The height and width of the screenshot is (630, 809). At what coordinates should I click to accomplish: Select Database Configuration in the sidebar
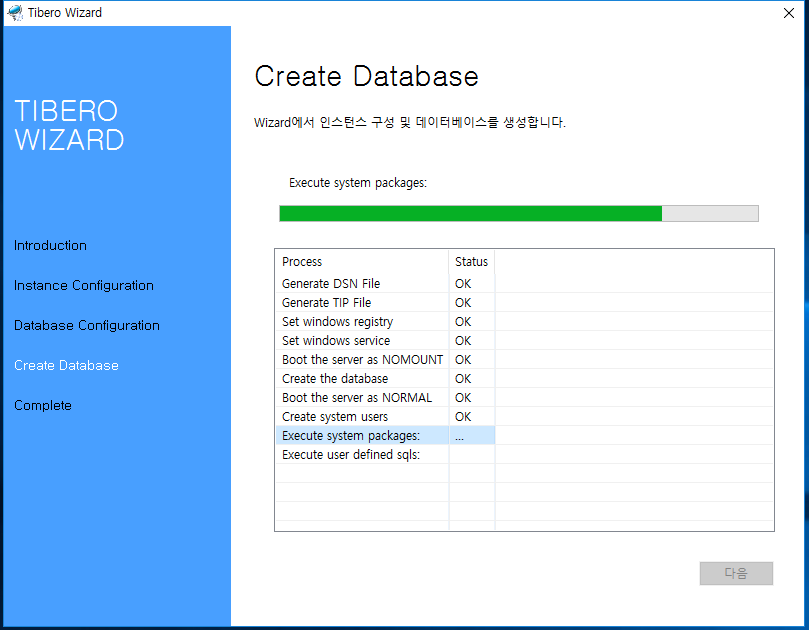pyautogui.click(x=87, y=326)
